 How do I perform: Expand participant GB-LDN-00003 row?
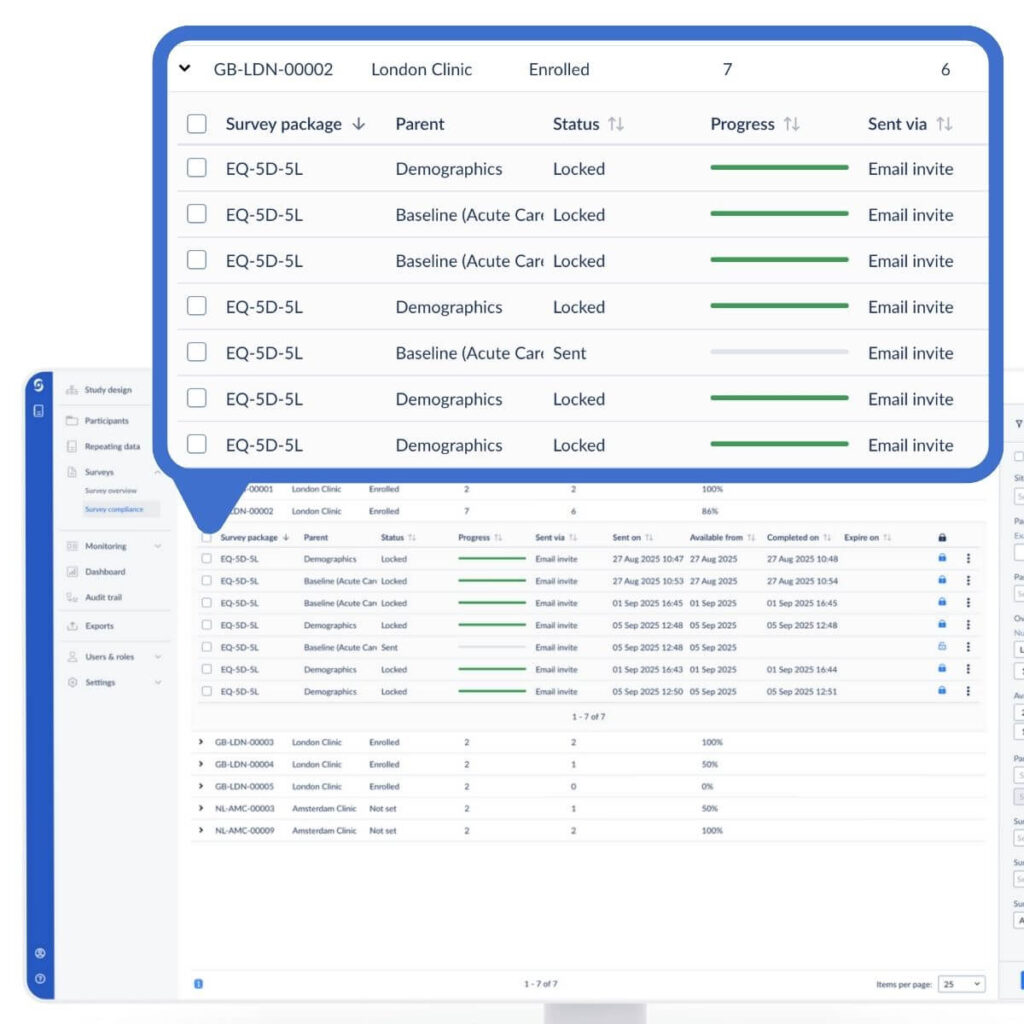201,743
